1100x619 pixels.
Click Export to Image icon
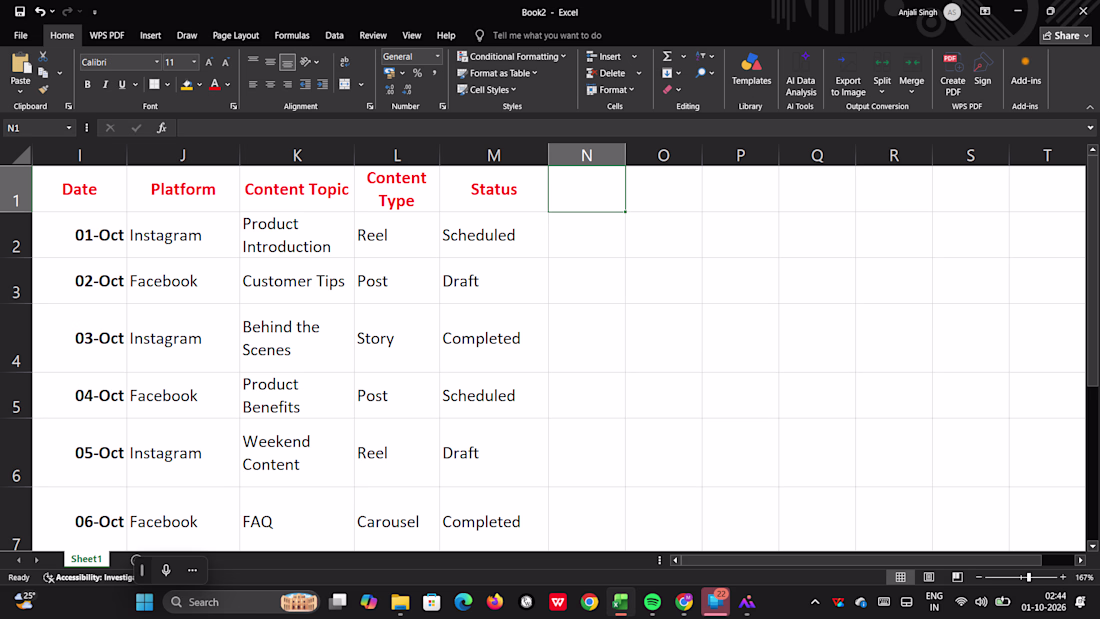[847, 74]
